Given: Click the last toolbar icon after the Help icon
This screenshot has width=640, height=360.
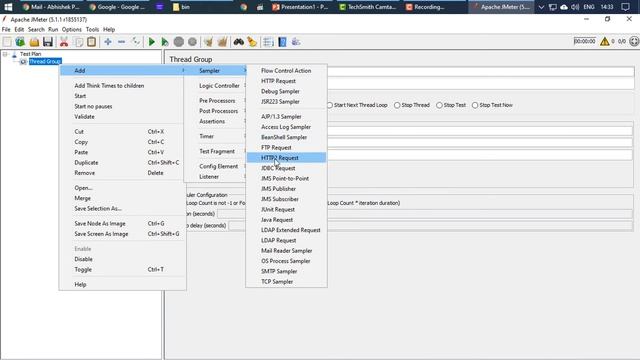Looking at the screenshot, I should point(296,42).
